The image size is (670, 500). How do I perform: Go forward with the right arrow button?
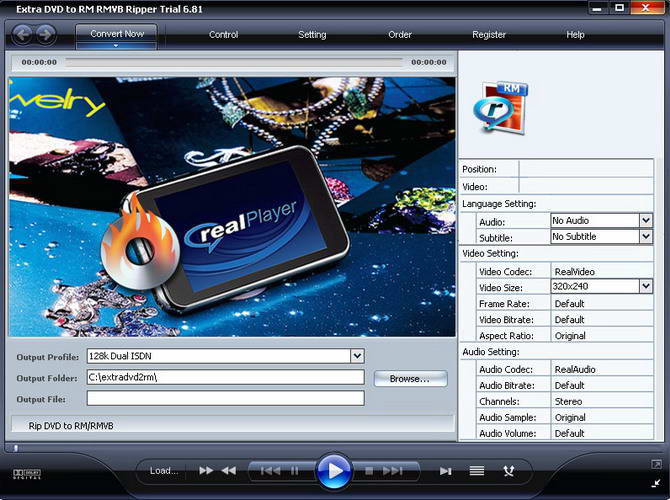[x=45, y=34]
